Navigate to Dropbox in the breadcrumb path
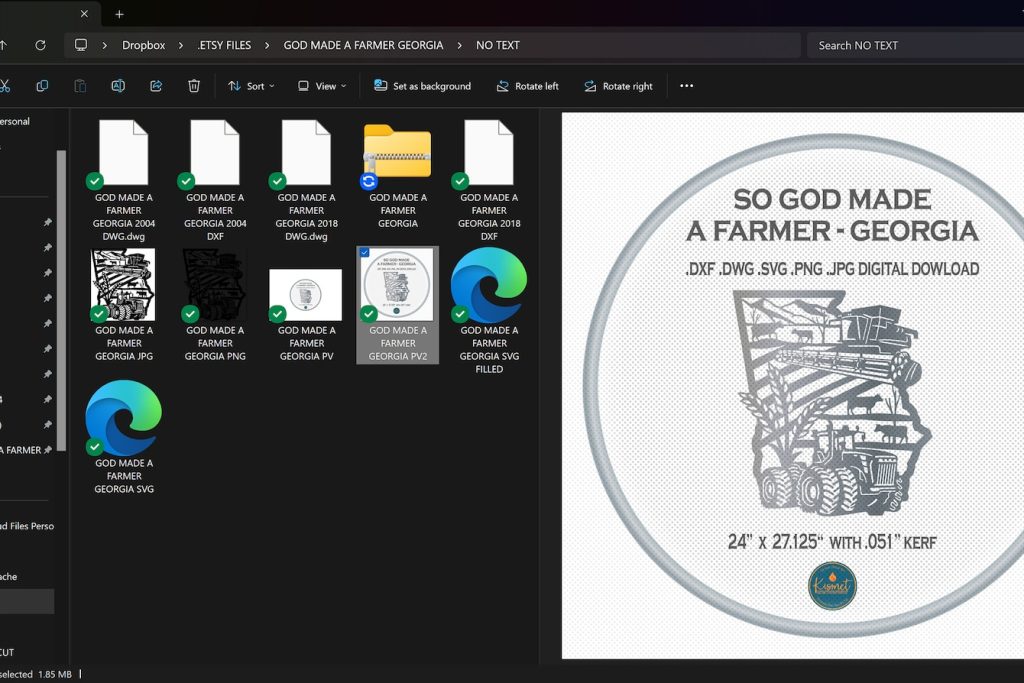This screenshot has width=1024, height=683. pyautogui.click(x=143, y=45)
